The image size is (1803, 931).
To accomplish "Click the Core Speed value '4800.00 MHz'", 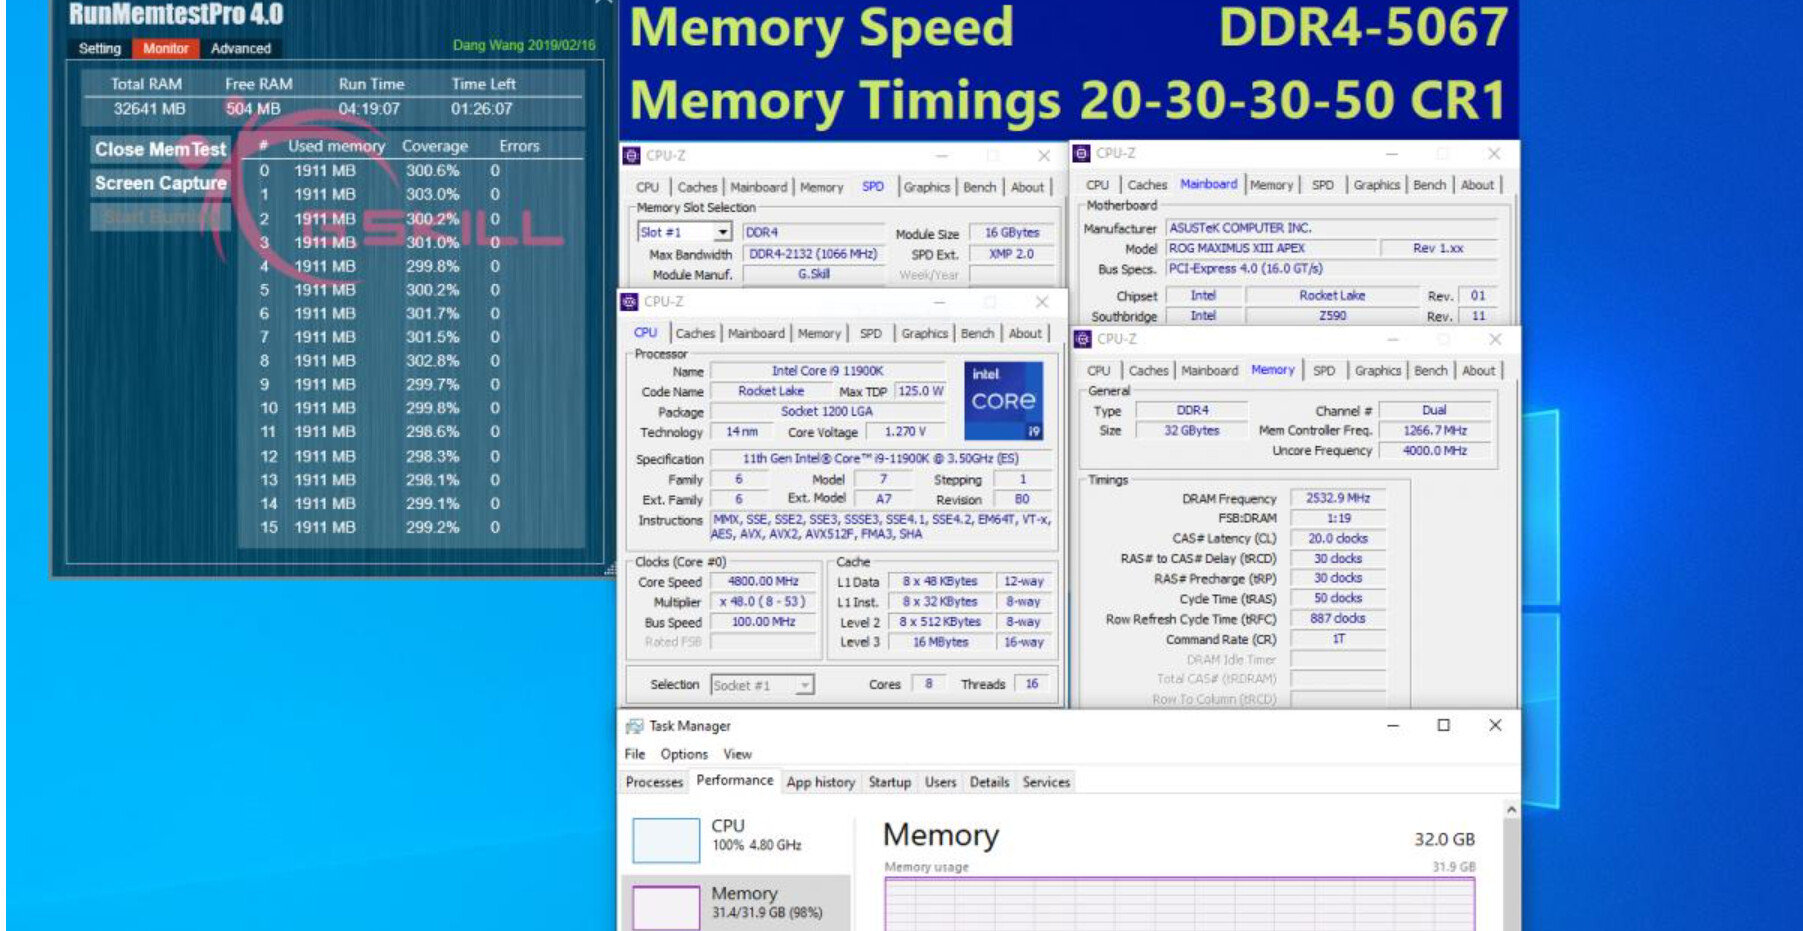I will click(763, 582).
